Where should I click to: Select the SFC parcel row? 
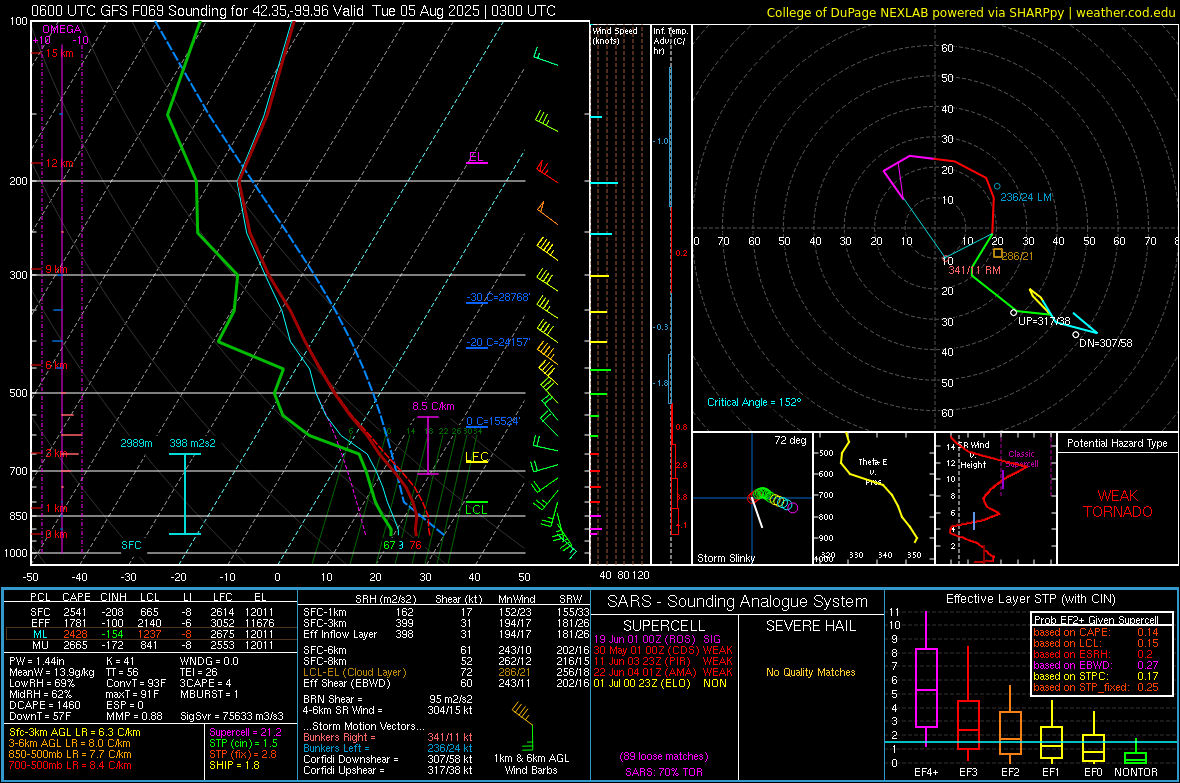[151, 613]
